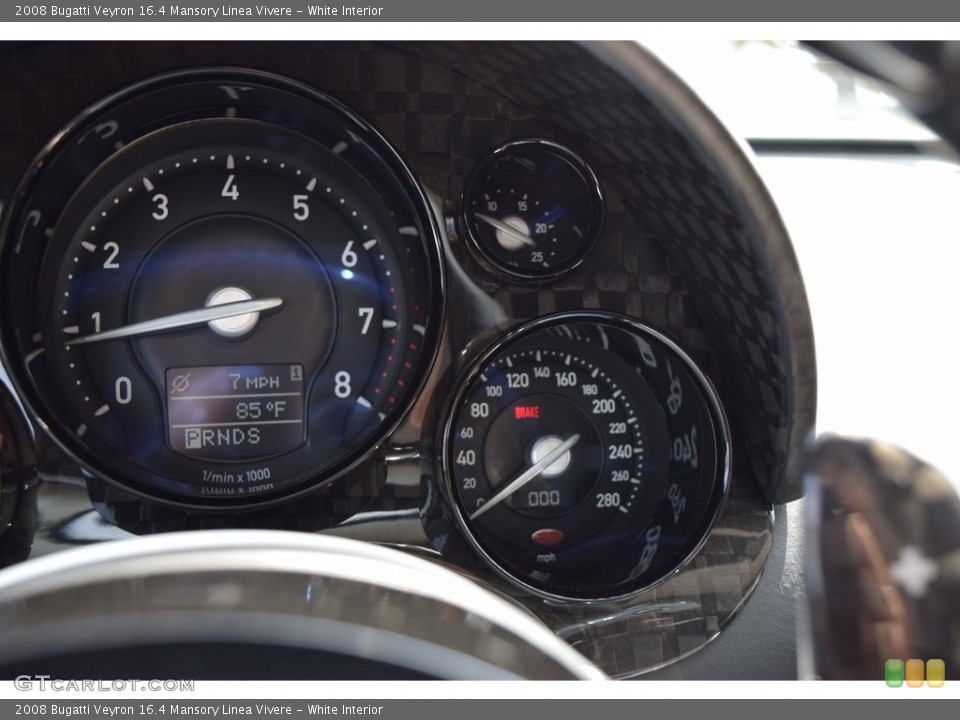The height and width of the screenshot is (720, 960).
Task: Click the '40' mark on the speedometer inner dial
Action: point(466,457)
